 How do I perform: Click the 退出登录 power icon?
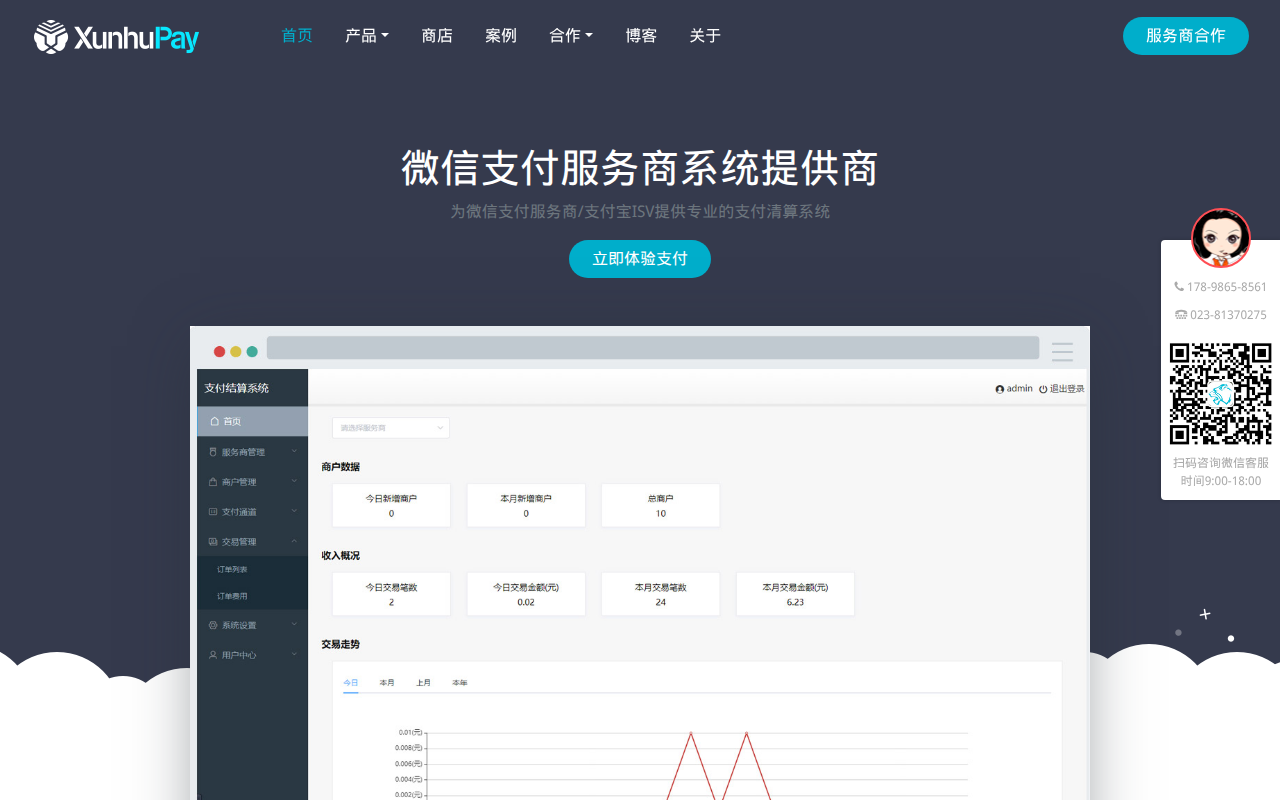[1043, 389]
